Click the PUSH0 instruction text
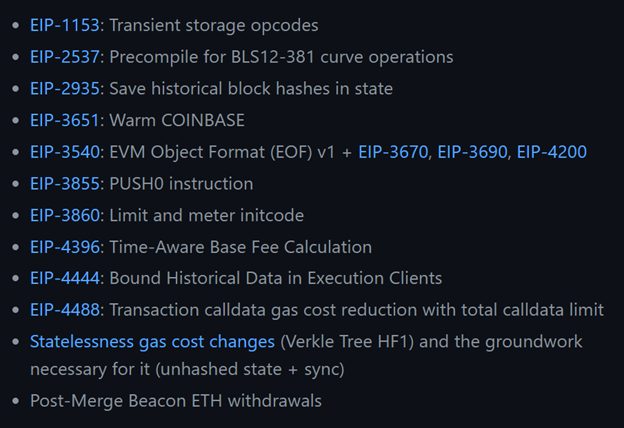The image size is (624, 428). [x=181, y=184]
